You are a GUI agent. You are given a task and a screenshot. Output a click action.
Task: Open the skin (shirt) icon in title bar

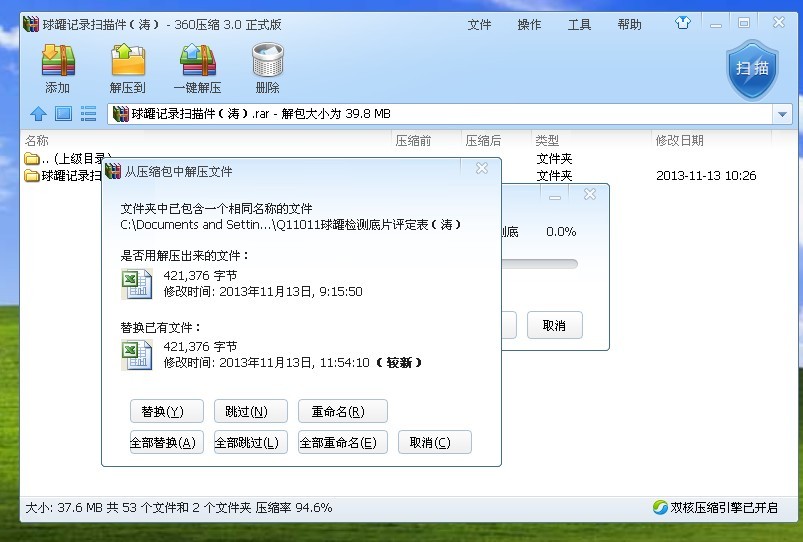(x=683, y=23)
